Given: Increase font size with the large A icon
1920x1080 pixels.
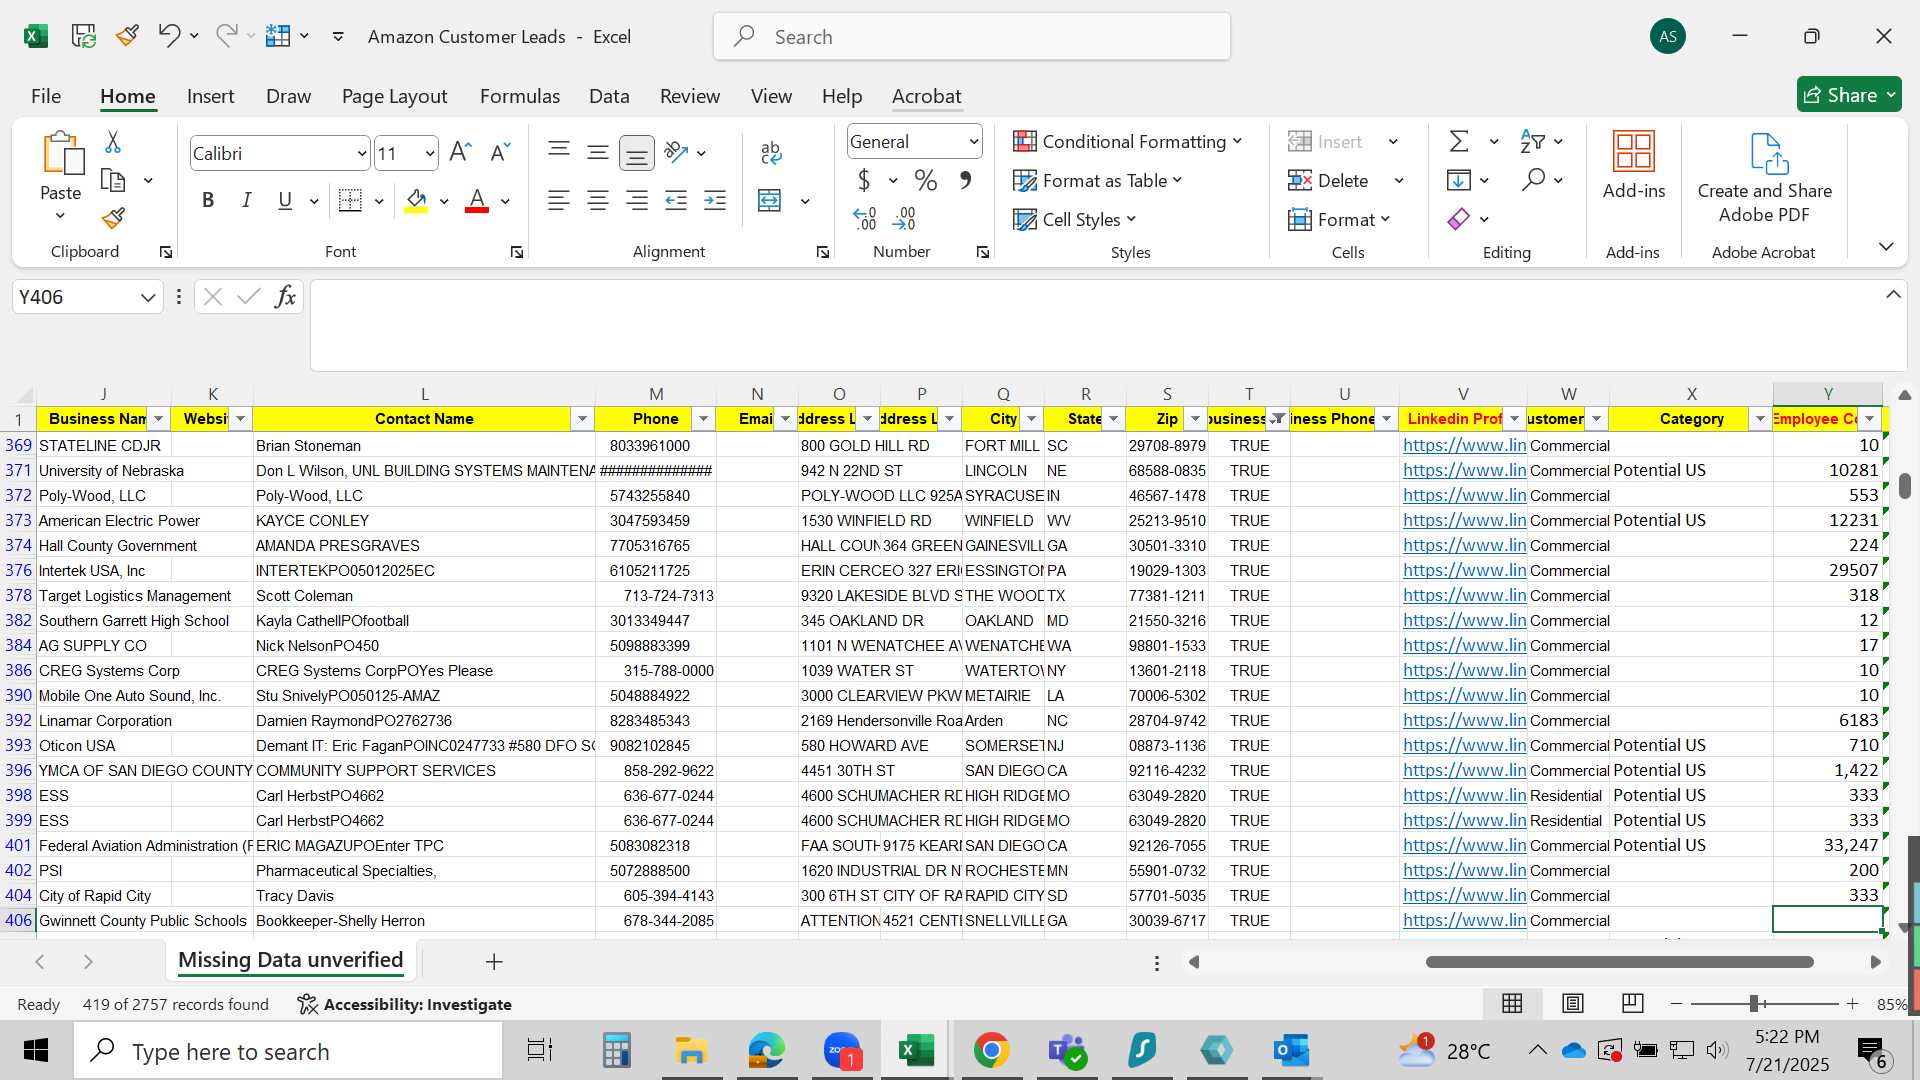Looking at the screenshot, I should [x=460, y=152].
